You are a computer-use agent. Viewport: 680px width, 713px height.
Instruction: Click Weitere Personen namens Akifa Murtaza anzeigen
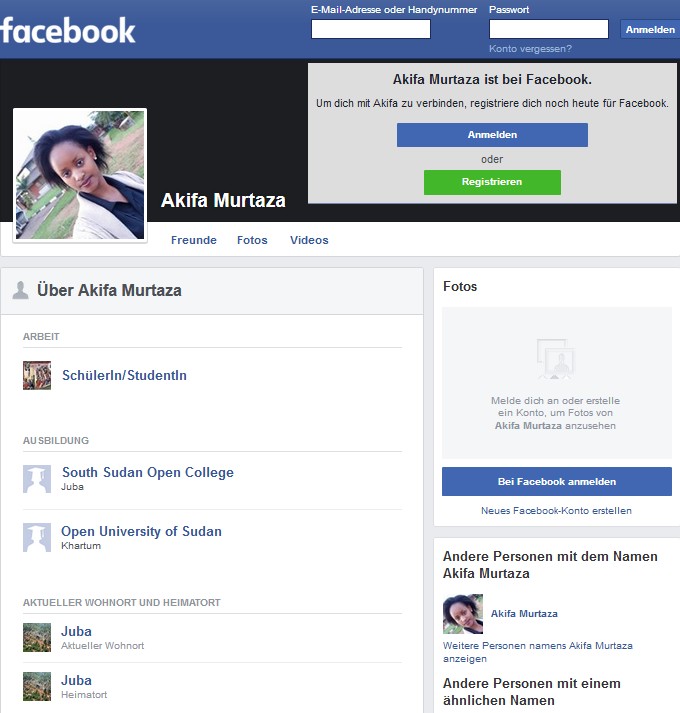[538, 652]
